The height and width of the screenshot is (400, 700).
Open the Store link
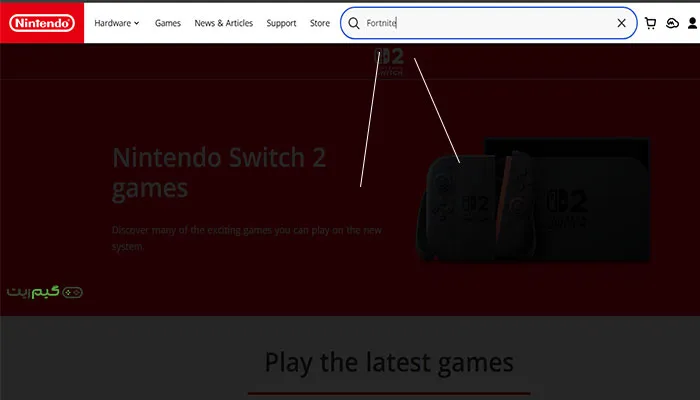click(320, 23)
